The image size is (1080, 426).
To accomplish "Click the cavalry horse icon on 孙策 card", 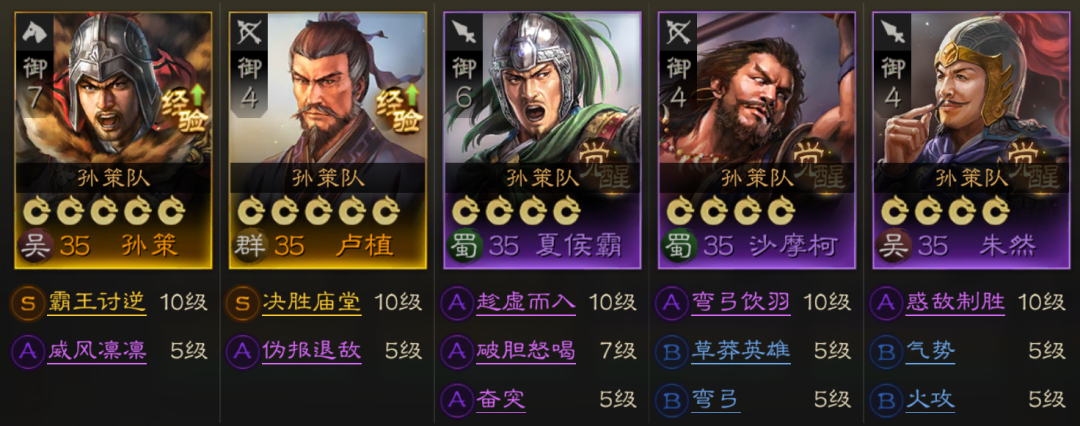I will coord(33,32).
